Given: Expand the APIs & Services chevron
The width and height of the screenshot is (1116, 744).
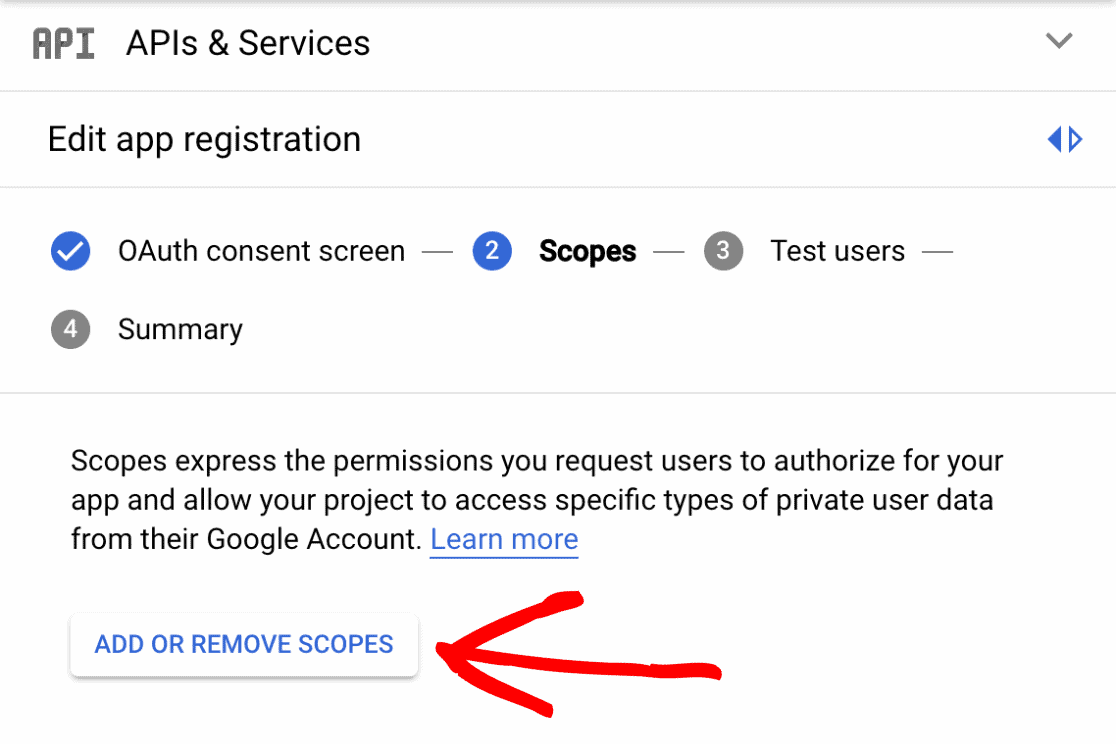Looking at the screenshot, I should point(1059,41).
